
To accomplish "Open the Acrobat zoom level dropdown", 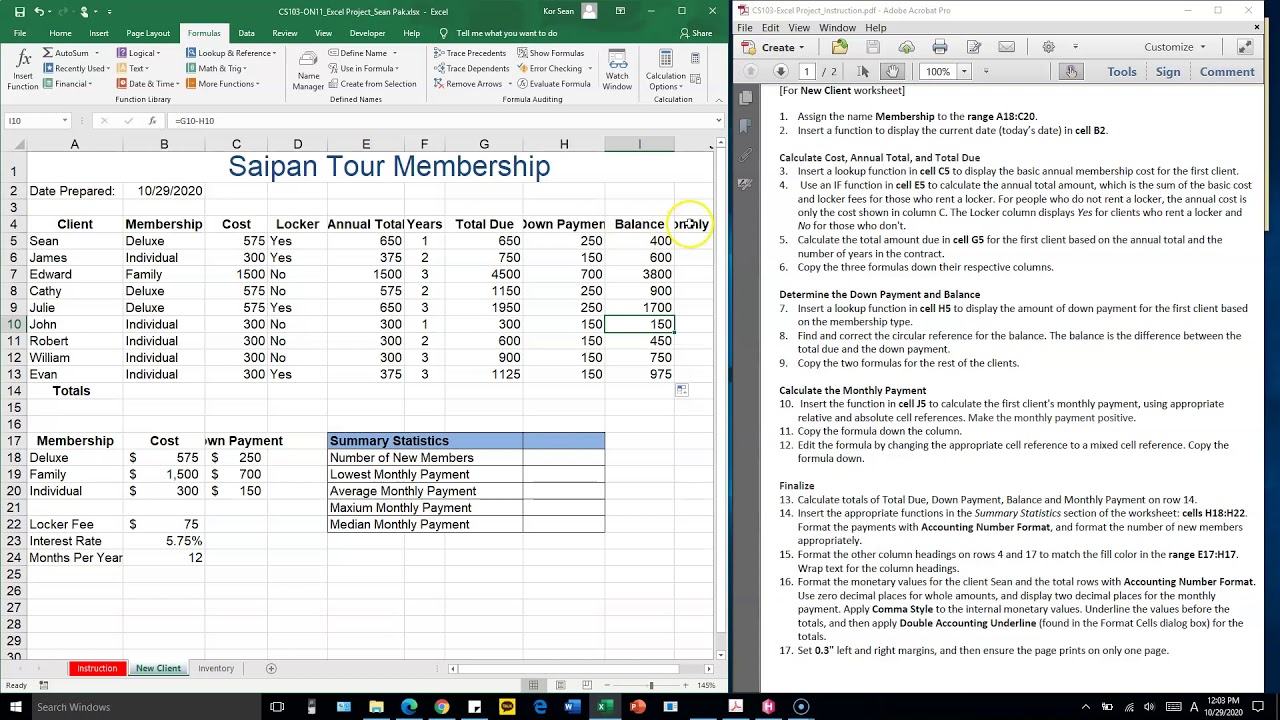I will click(x=964, y=72).
